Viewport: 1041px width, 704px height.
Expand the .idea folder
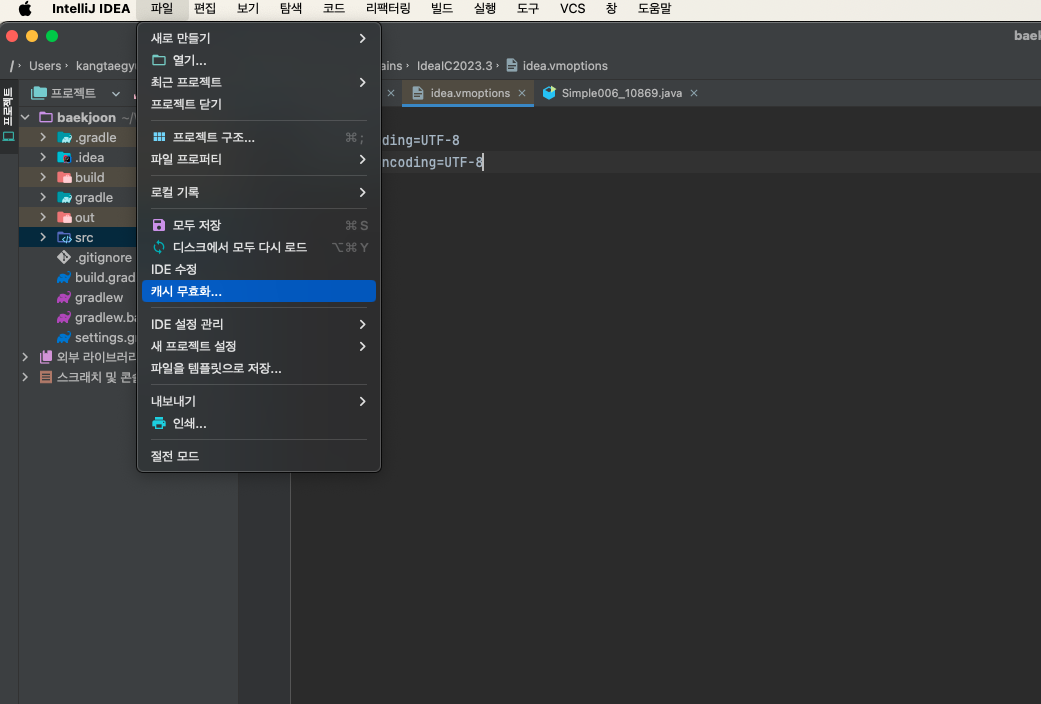click(43, 157)
